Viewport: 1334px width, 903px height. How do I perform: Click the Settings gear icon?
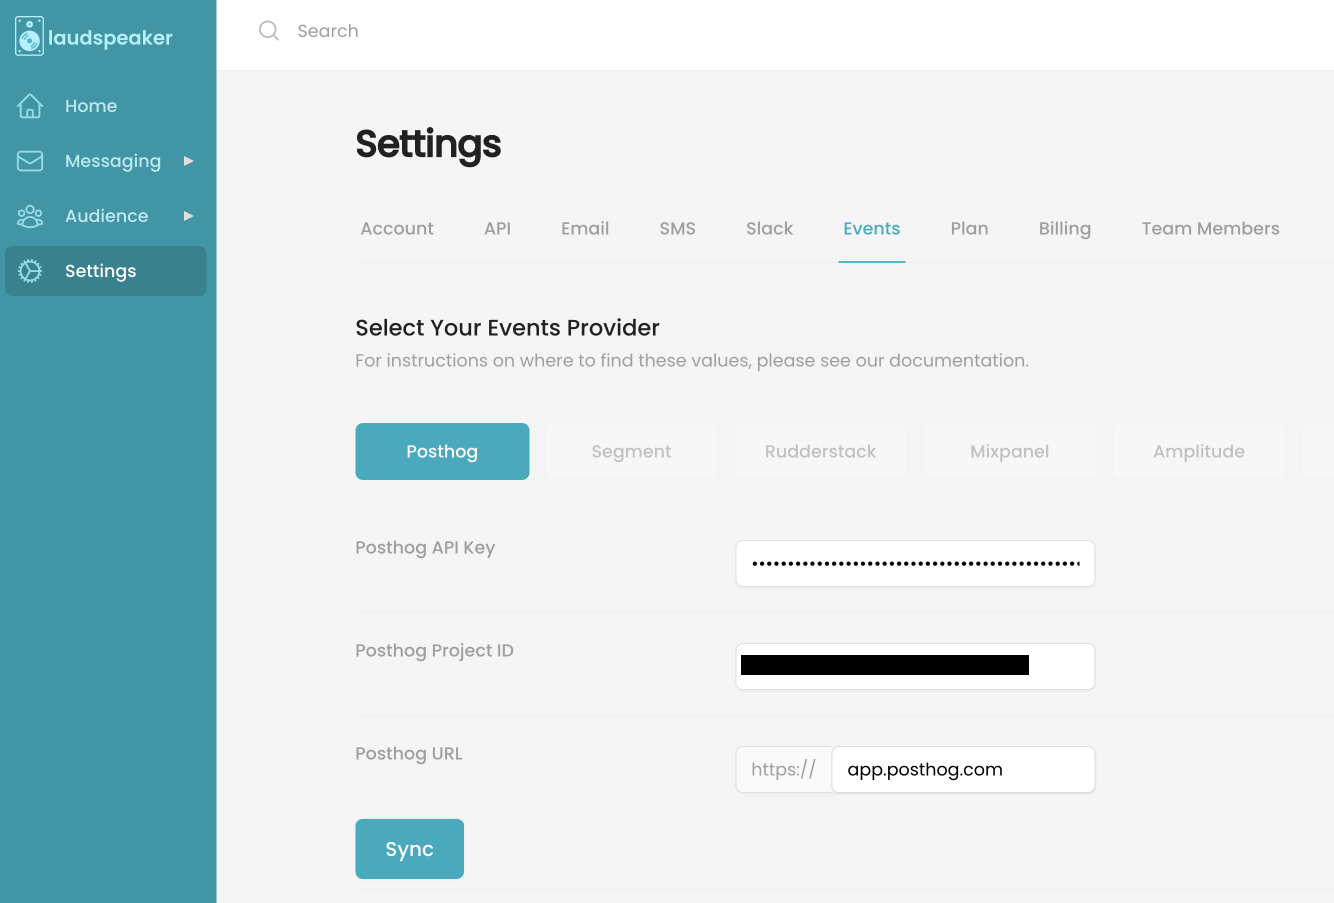pyautogui.click(x=30, y=271)
